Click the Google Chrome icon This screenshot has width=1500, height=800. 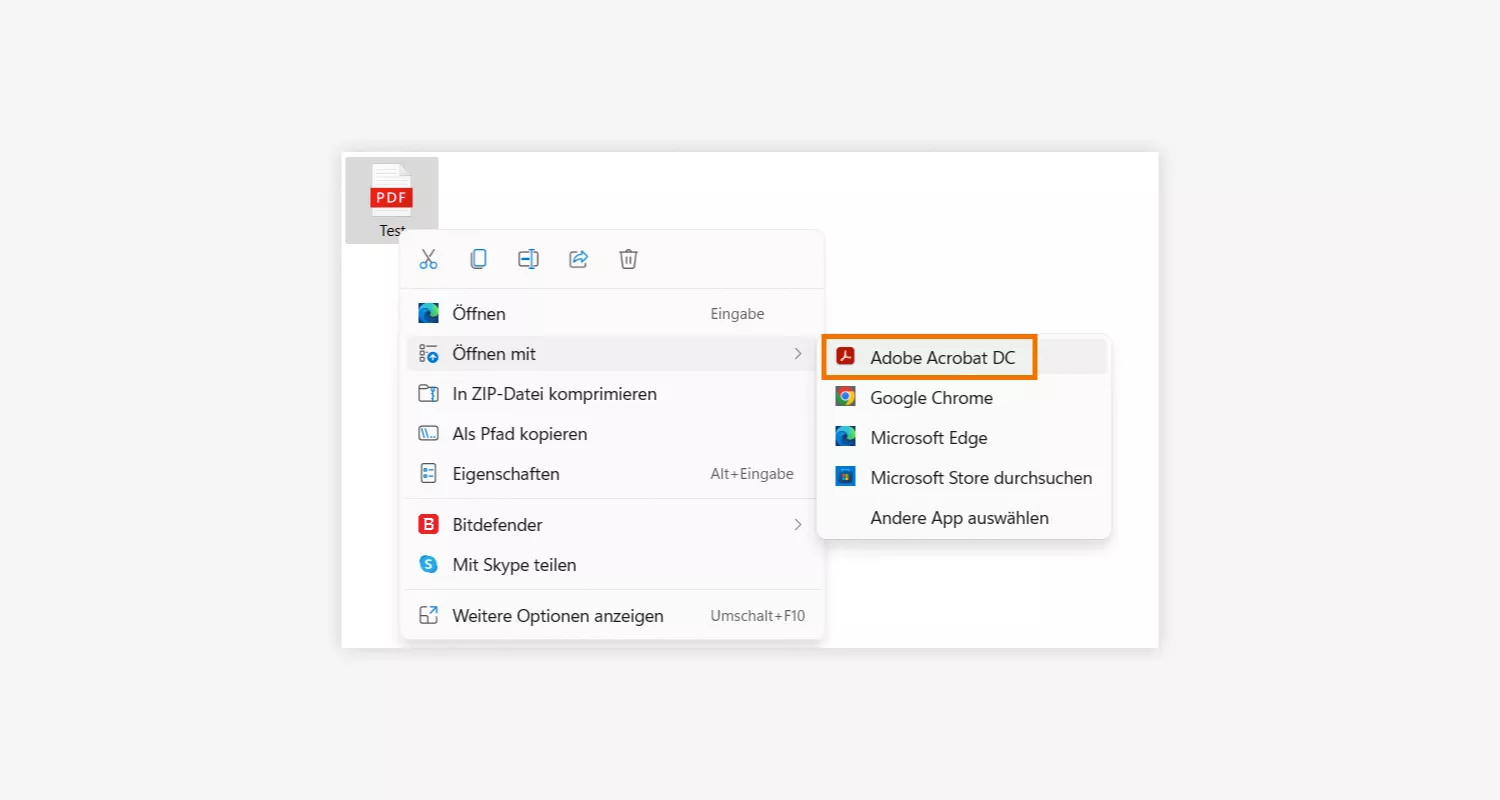(846, 397)
